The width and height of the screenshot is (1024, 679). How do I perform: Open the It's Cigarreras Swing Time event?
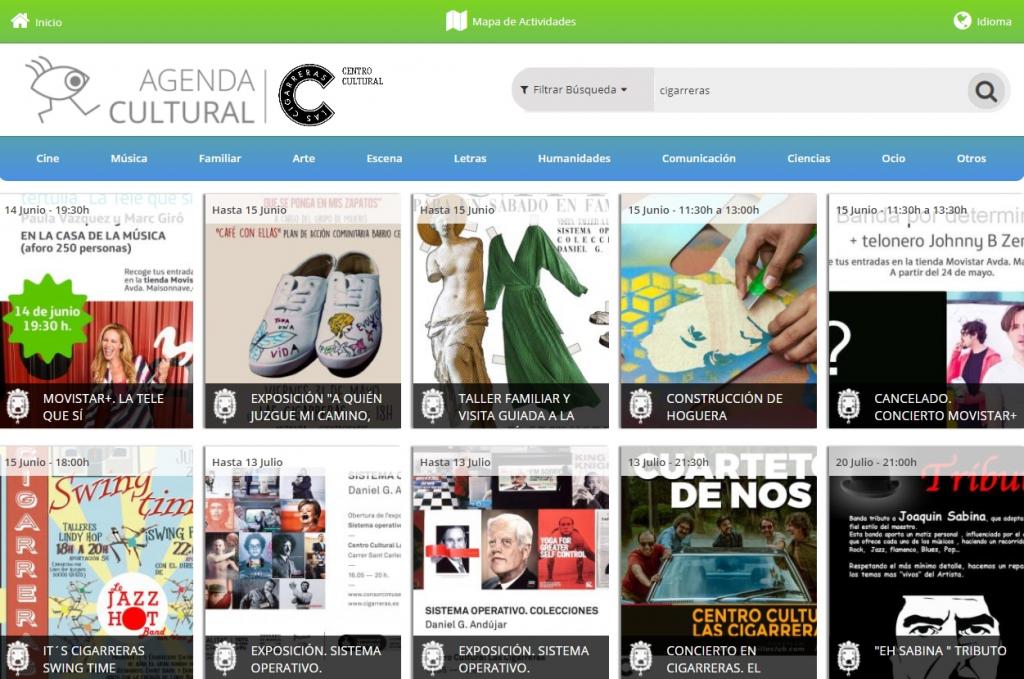click(96, 563)
